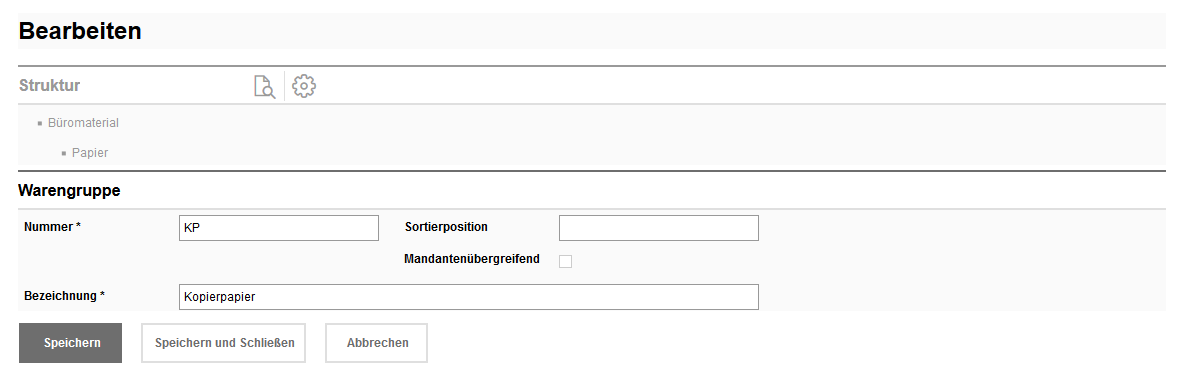1184x370 pixels.
Task: Focus the Bezeichnung field with Kopierpapier
Action: 468,297
